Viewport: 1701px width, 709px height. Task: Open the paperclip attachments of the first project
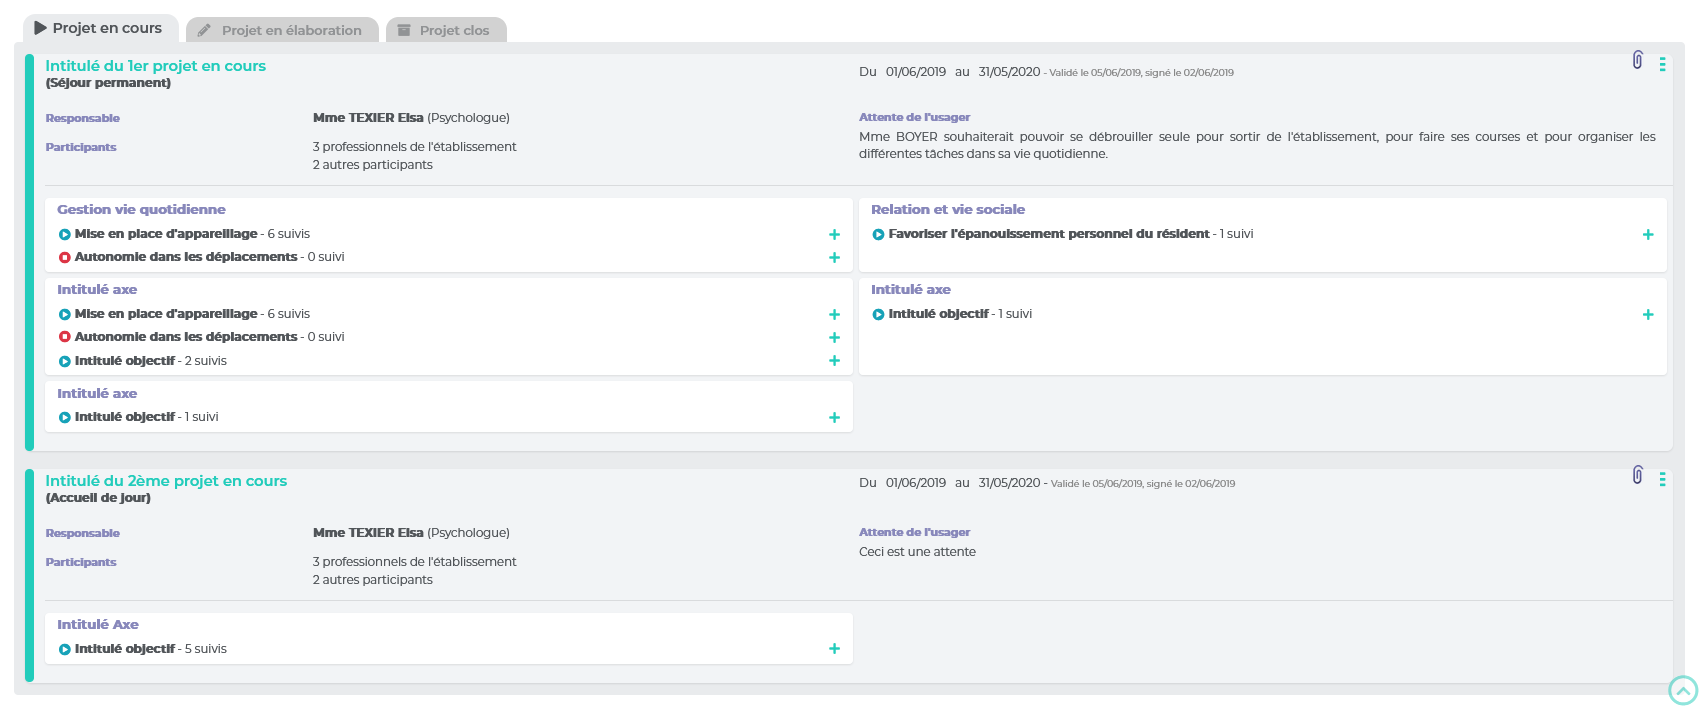click(1637, 60)
